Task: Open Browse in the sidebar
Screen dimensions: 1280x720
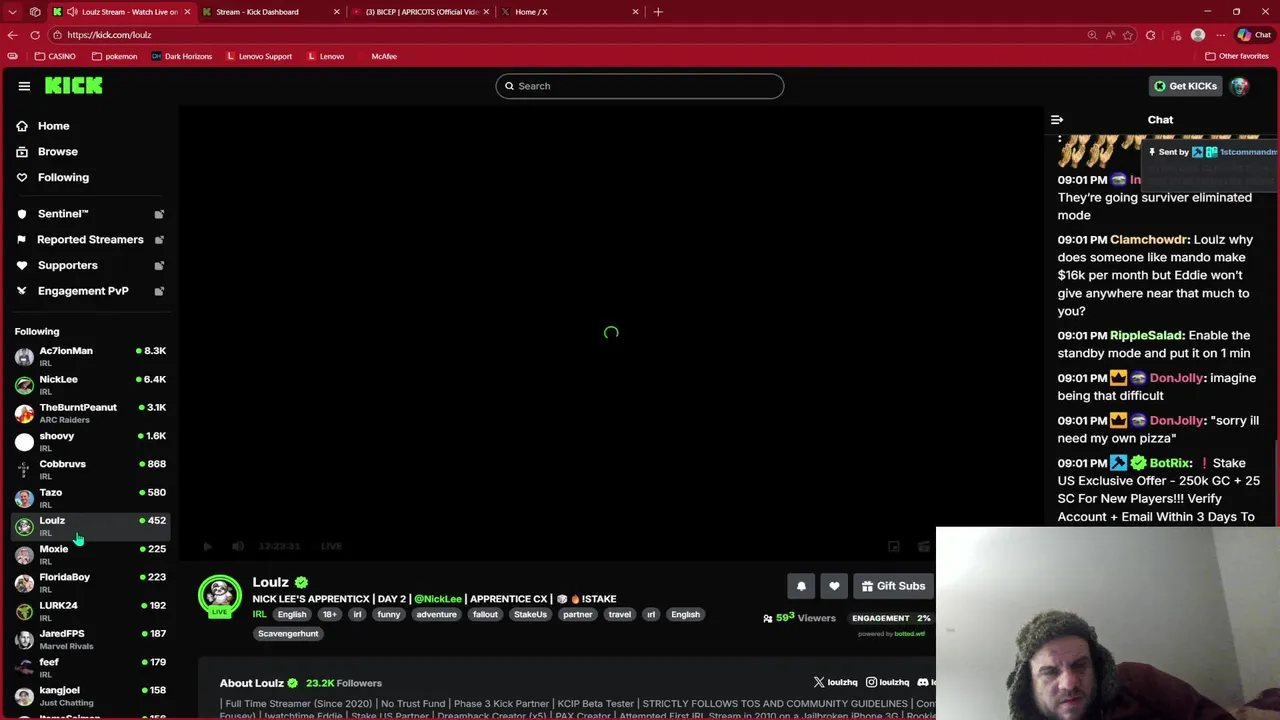Action: click(x=57, y=152)
